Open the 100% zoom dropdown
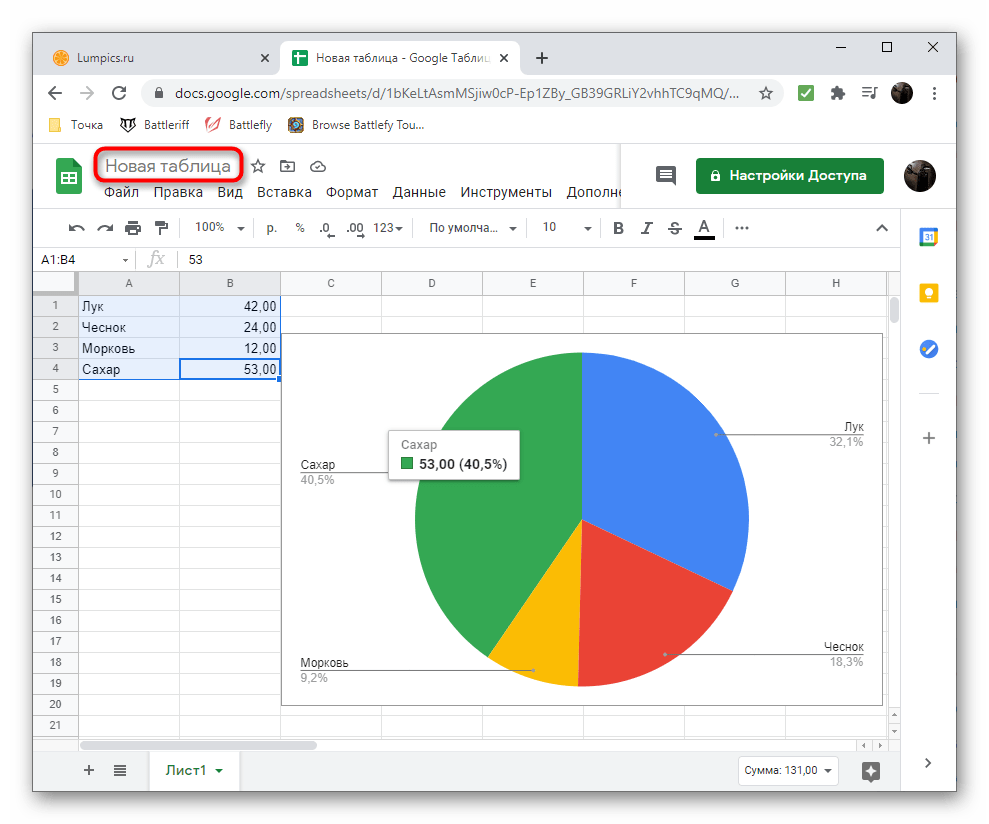Screen dimensions: 989x824 [x=219, y=228]
